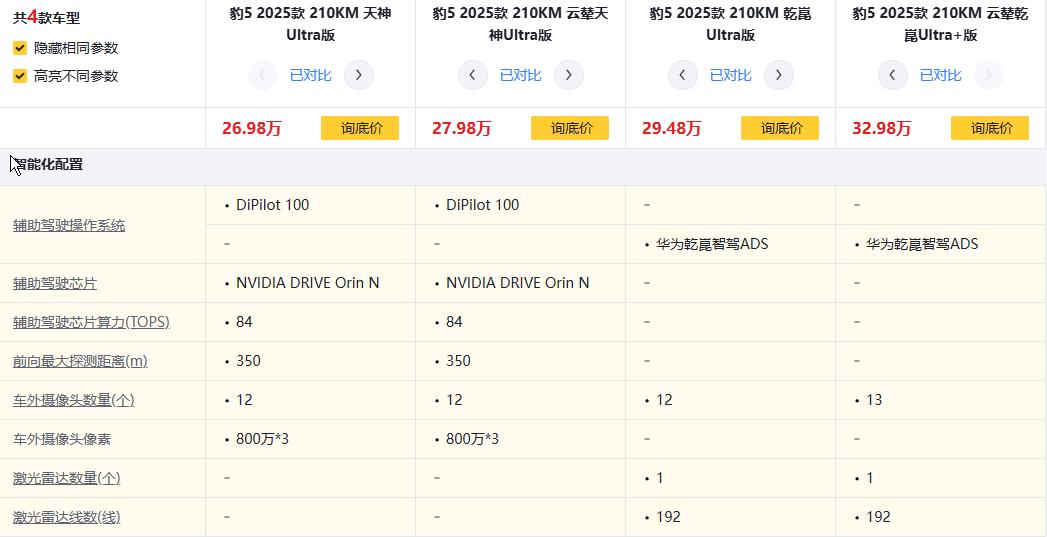Click the 前向最大探测距离(m) parameter label
The width and height of the screenshot is (1047, 537).
pyautogui.click(x=80, y=361)
